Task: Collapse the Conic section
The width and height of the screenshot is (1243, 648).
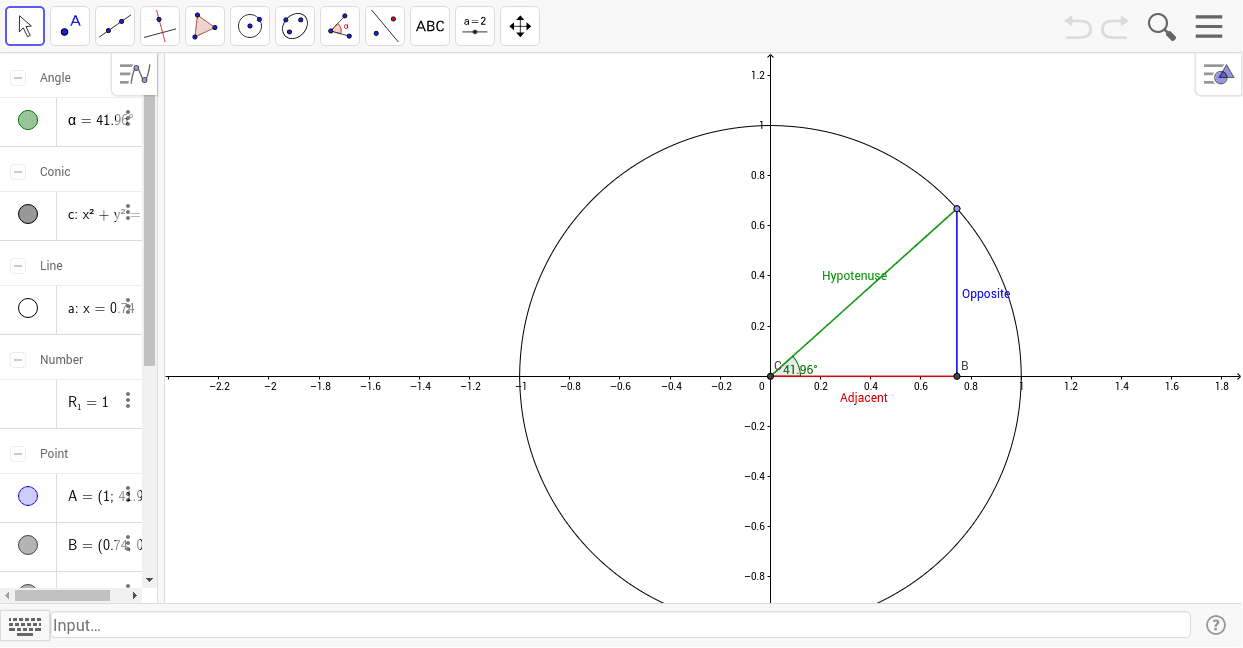Action: (x=16, y=171)
